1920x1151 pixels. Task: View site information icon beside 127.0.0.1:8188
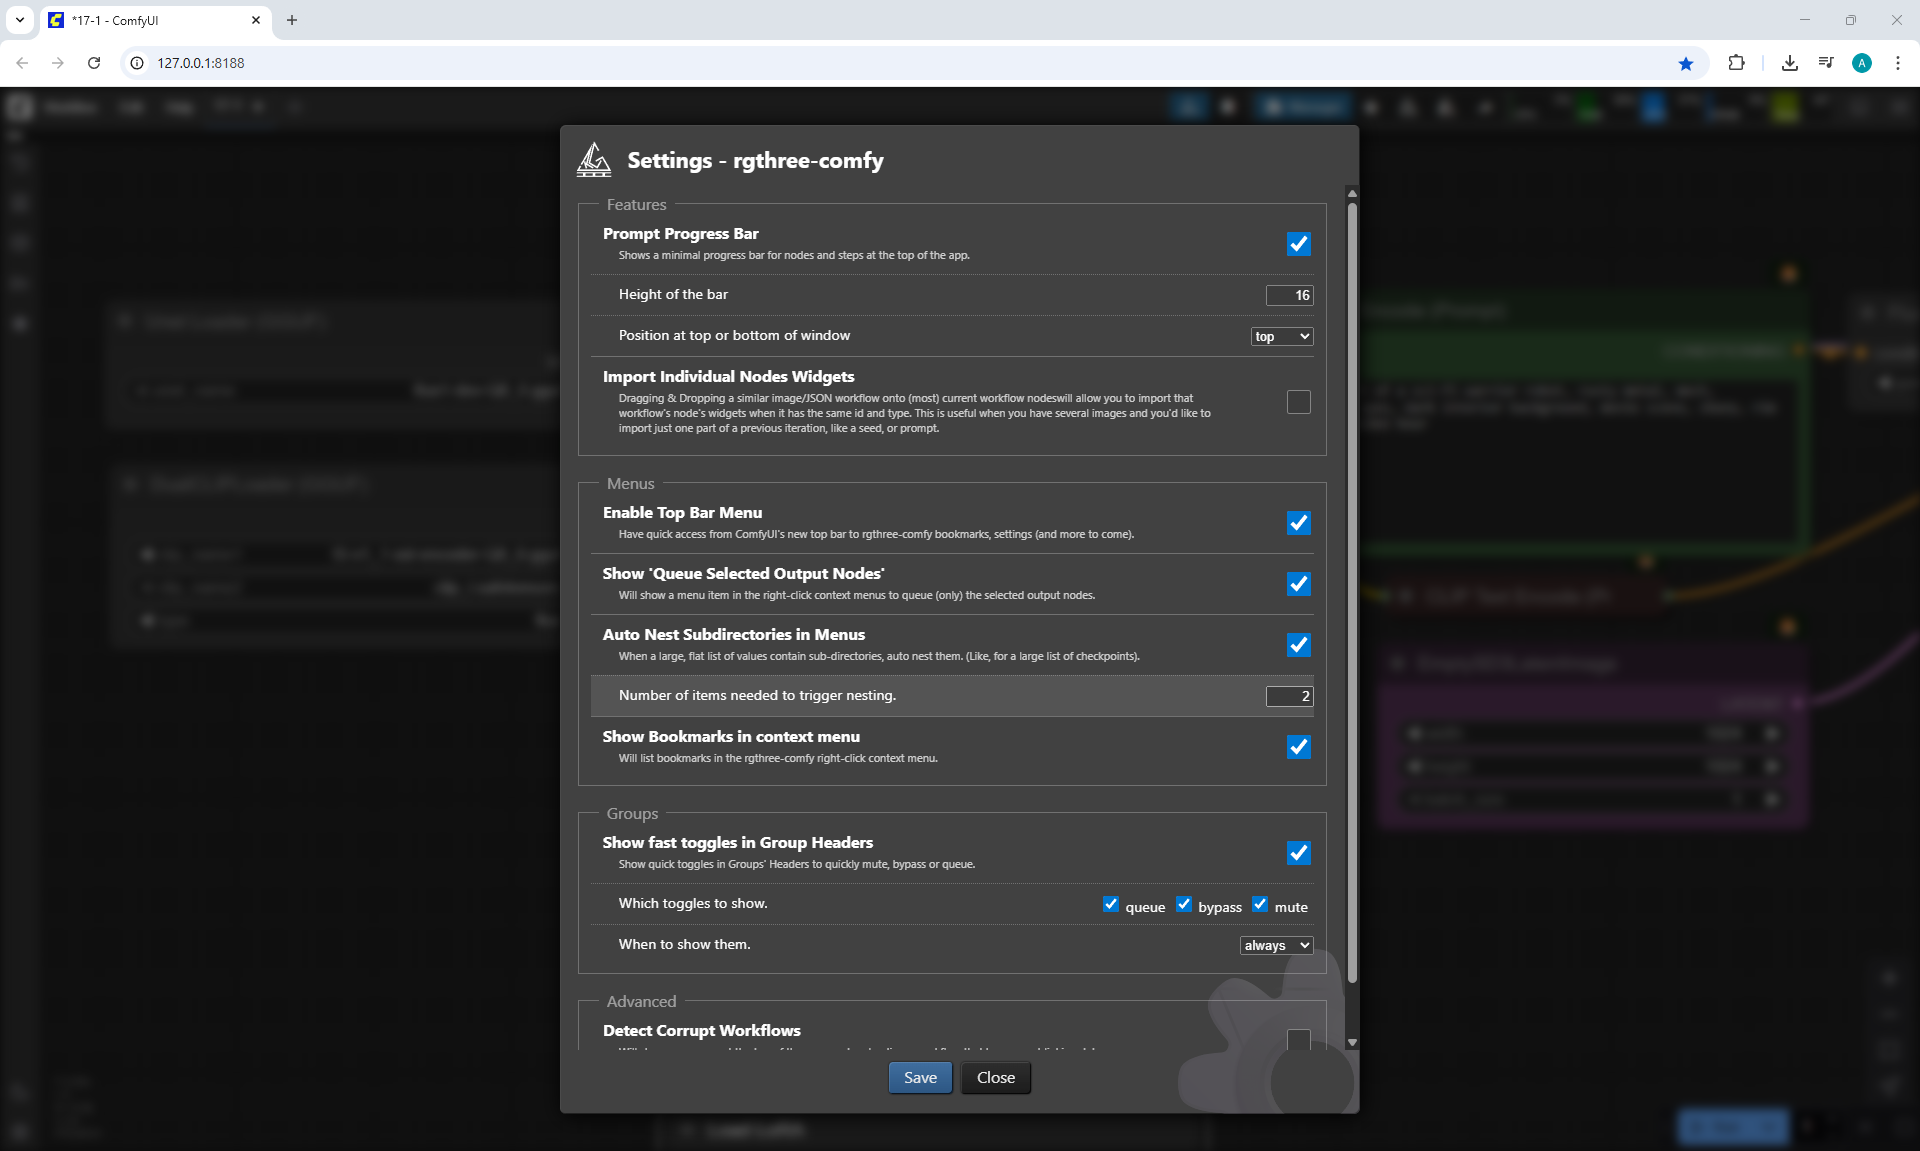coord(138,63)
